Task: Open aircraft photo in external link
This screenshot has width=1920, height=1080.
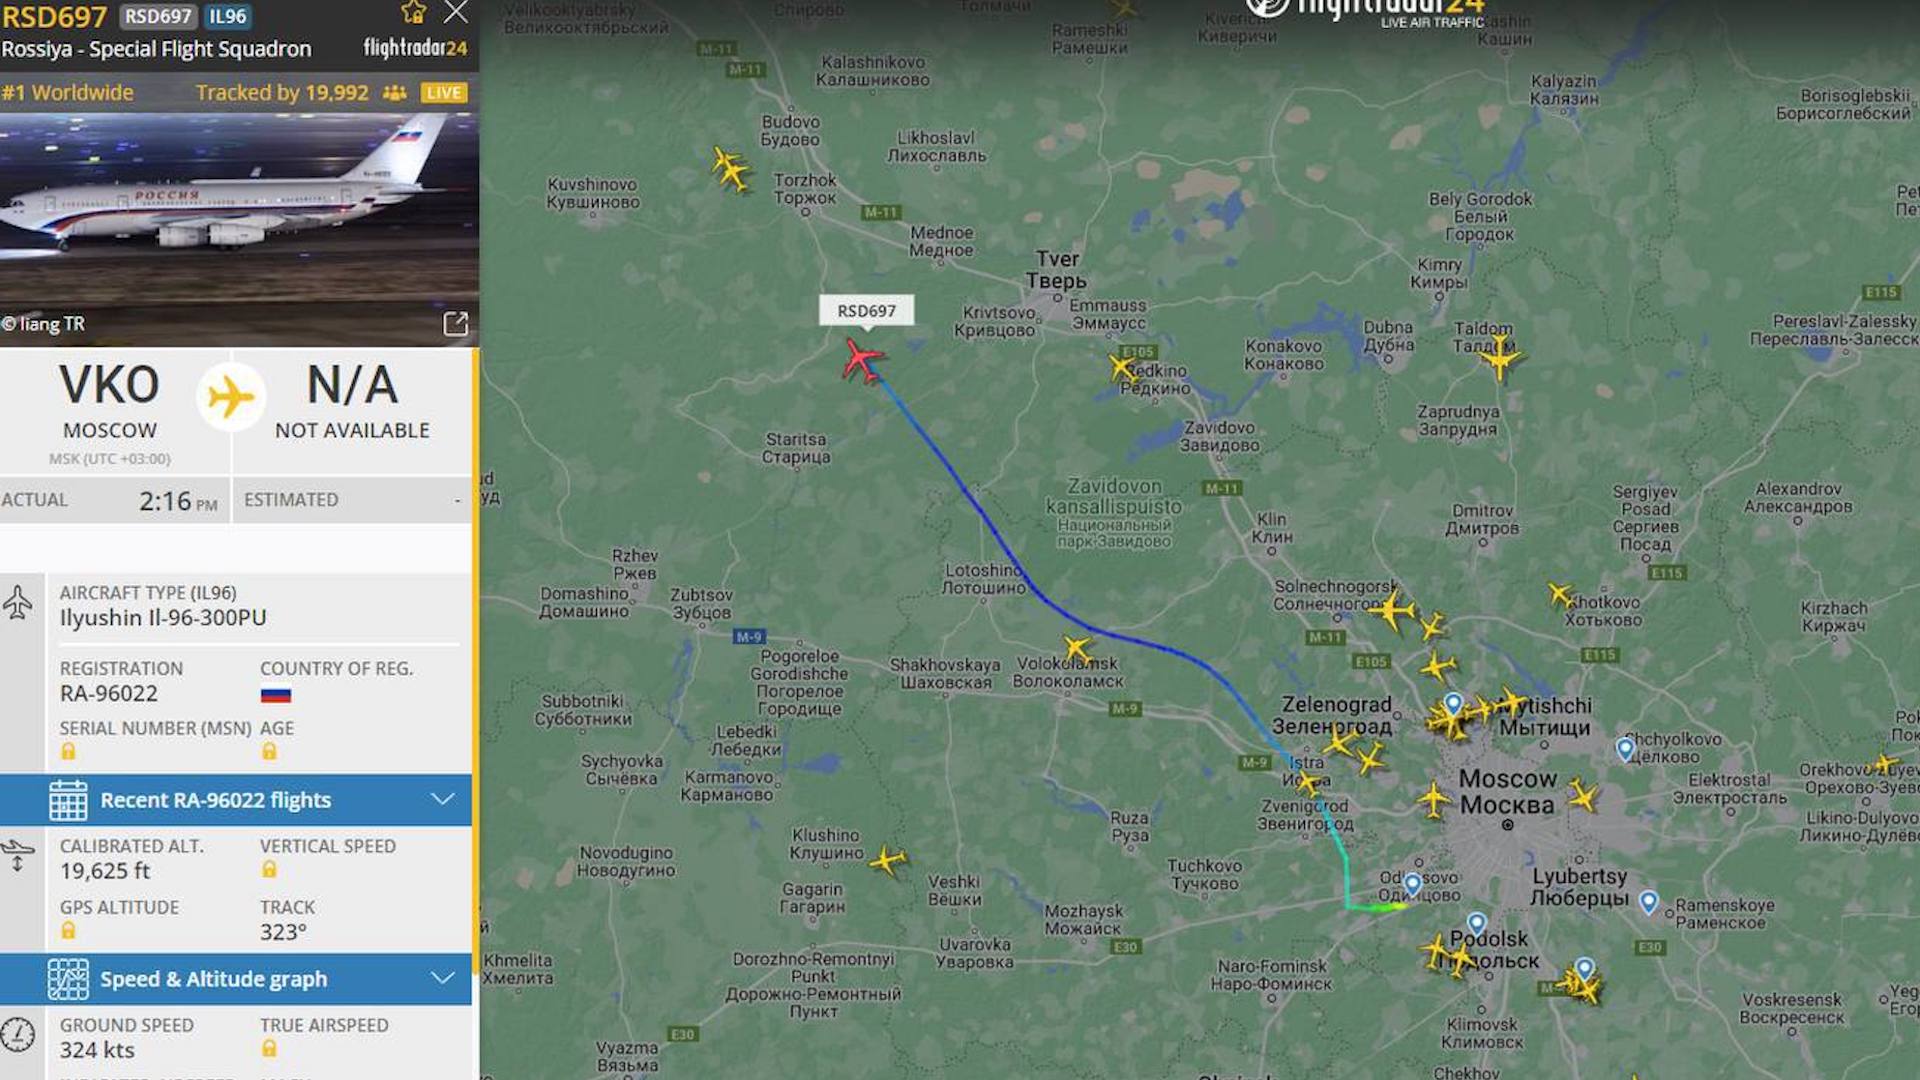Action: pos(455,323)
